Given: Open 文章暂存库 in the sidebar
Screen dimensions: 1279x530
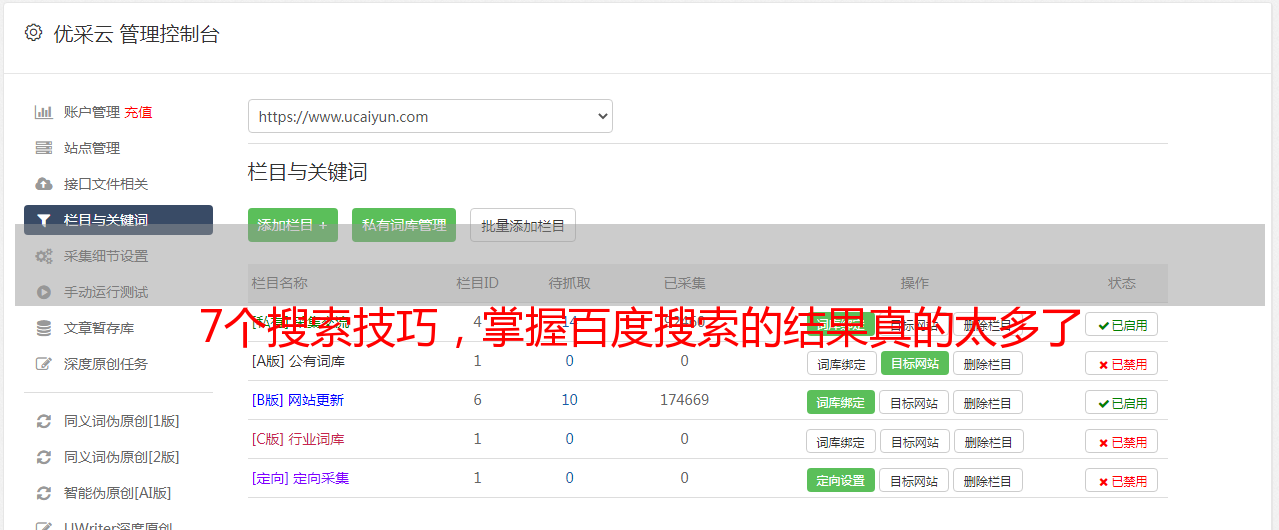Looking at the screenshot, I should 99,328.
